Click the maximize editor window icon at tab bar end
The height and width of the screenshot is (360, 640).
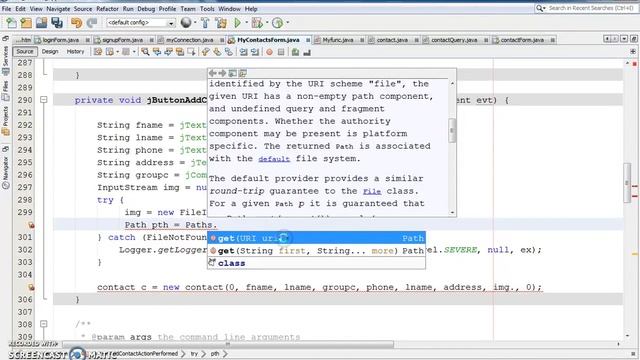click(x=633, y=39)
